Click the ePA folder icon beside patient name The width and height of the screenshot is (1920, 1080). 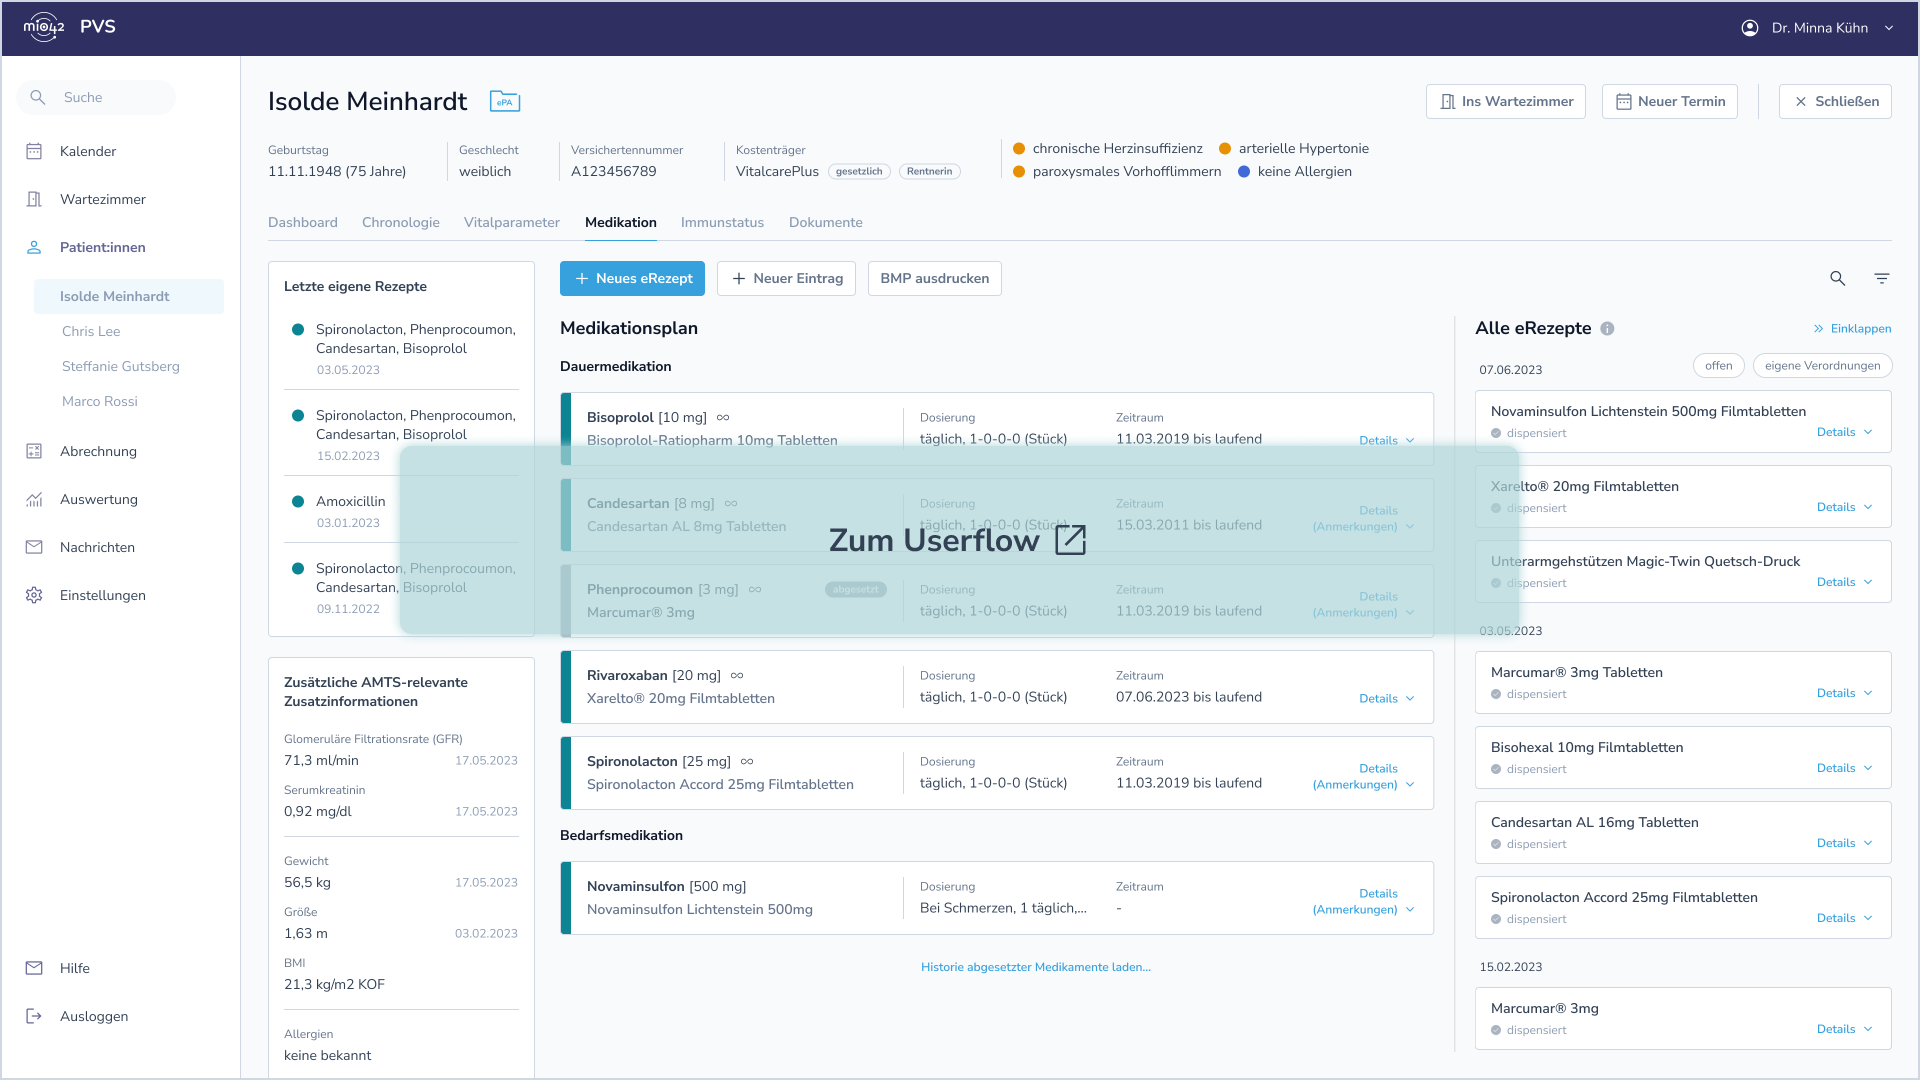(504, 101)
